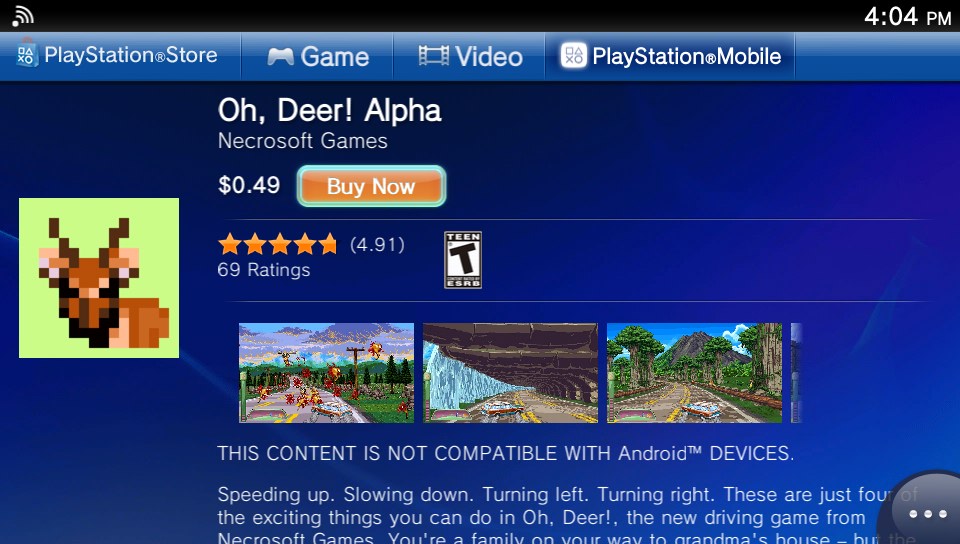Image resolution: width=960 pixels, height=544 pixels.
Task: View the waterfall cave tunnel screenshot
Action: coord(510,373)
